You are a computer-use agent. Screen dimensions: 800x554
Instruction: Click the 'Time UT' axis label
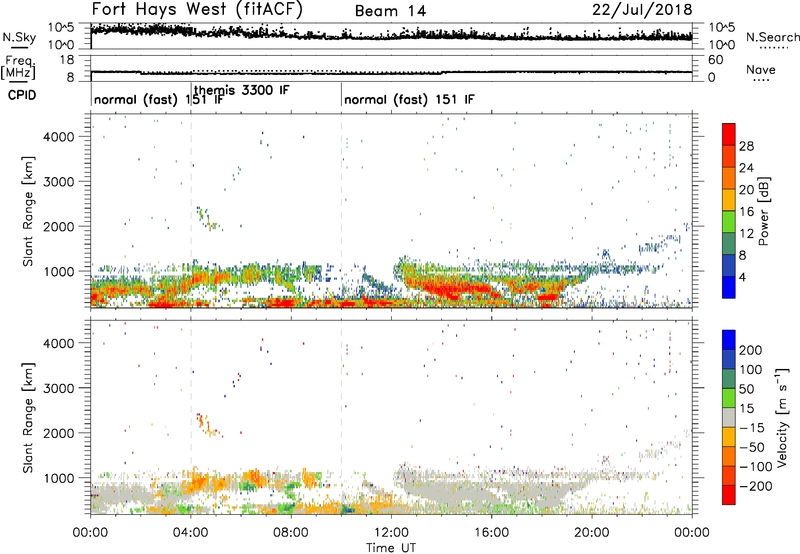tap(391, 548)
